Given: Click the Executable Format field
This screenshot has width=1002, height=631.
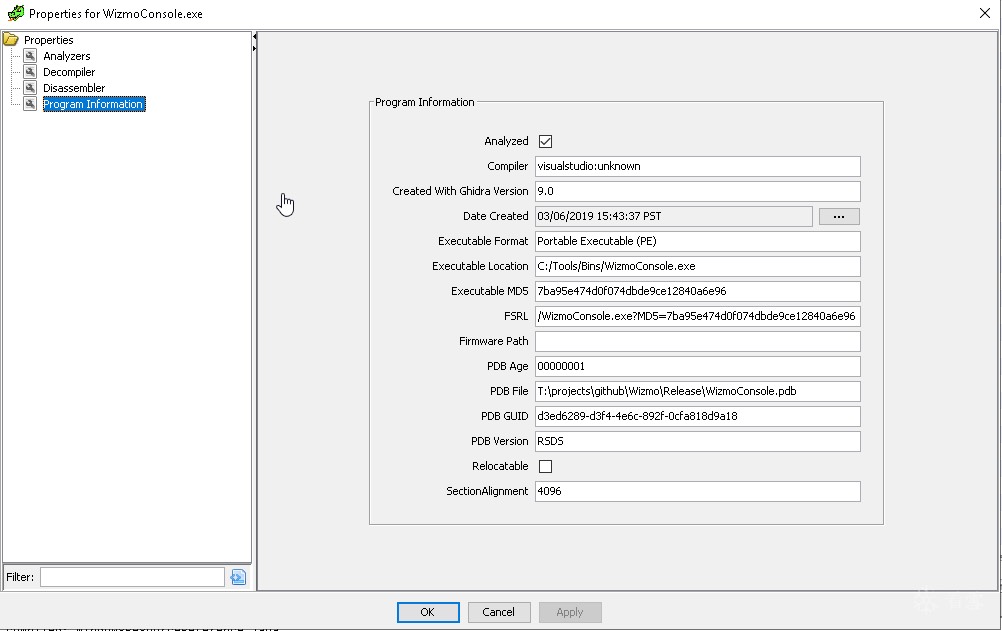Looking at the screenshot, I should point(698,241).
